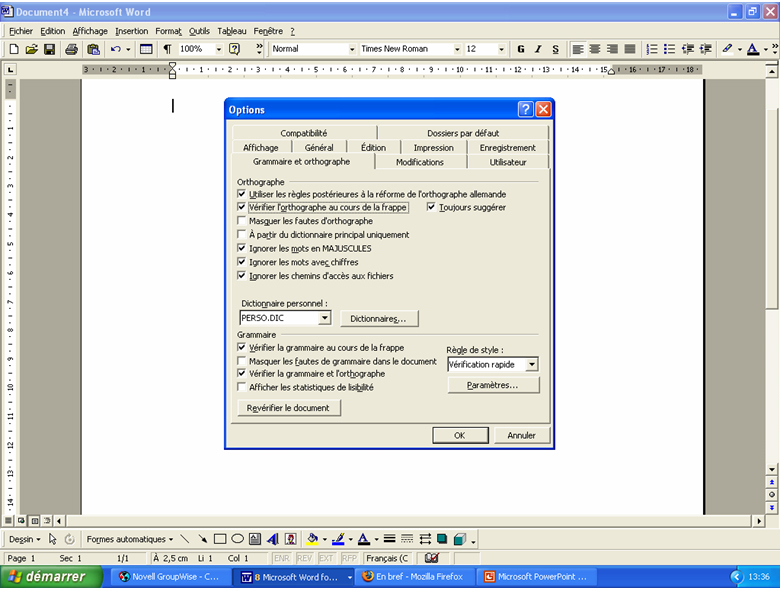Uncheck Ignorer les mots en MAJUSCULES
The width and height of the screenshot is (781, 591).
tap(241, 248)
